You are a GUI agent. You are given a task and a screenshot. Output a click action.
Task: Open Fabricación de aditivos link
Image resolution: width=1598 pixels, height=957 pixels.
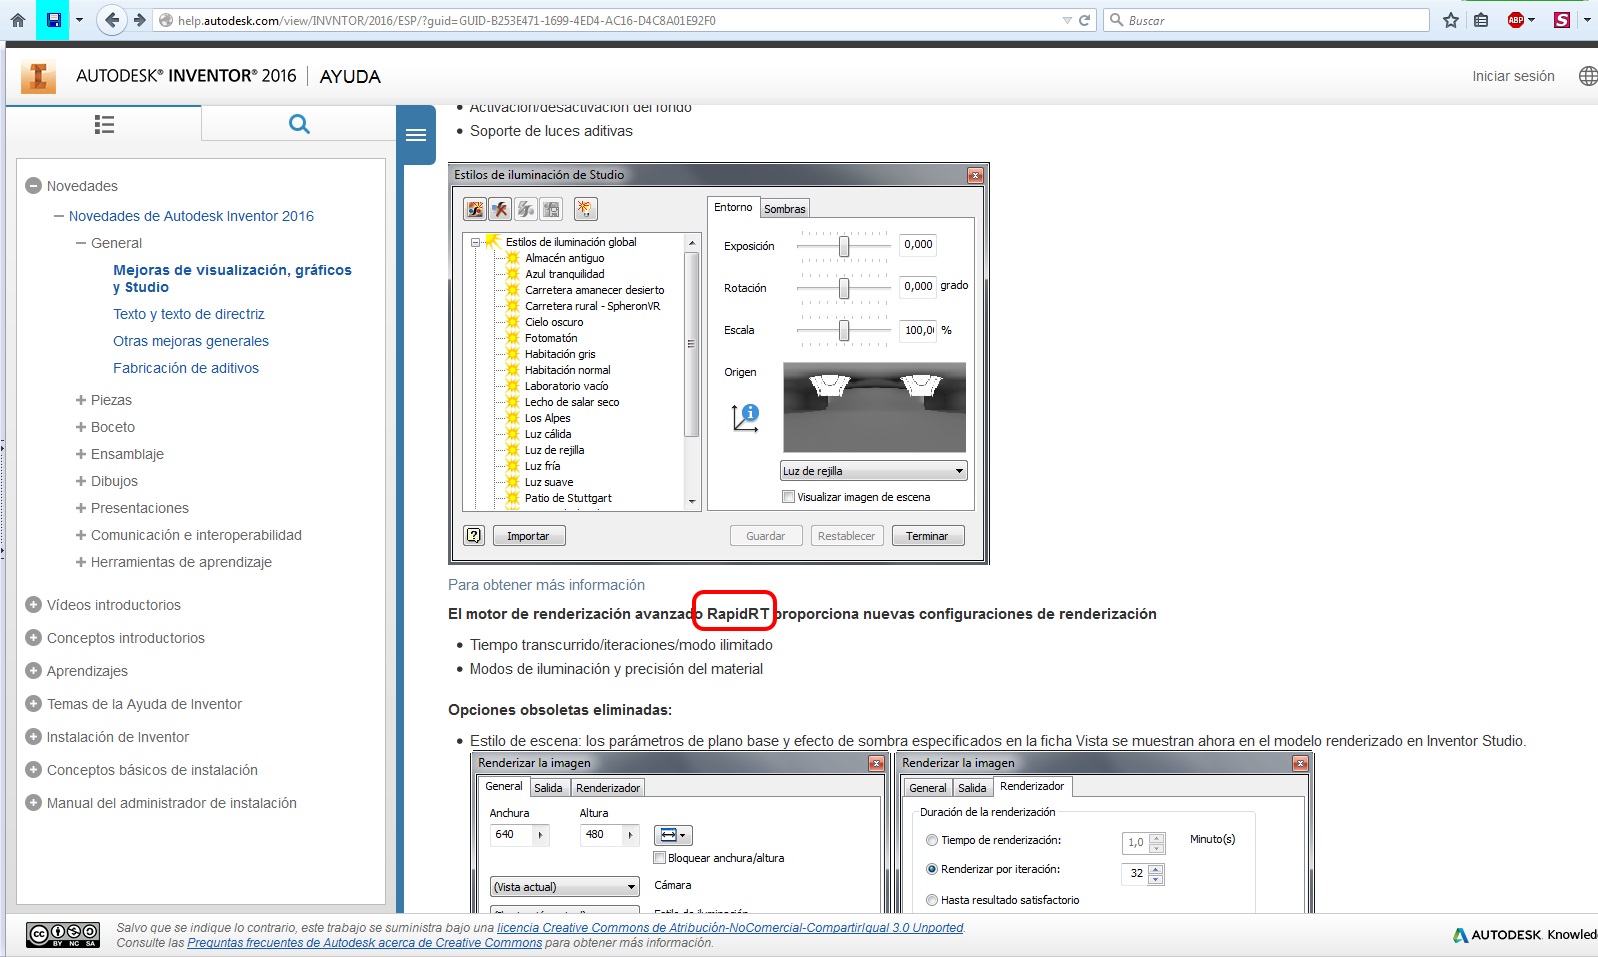[186, 368]
